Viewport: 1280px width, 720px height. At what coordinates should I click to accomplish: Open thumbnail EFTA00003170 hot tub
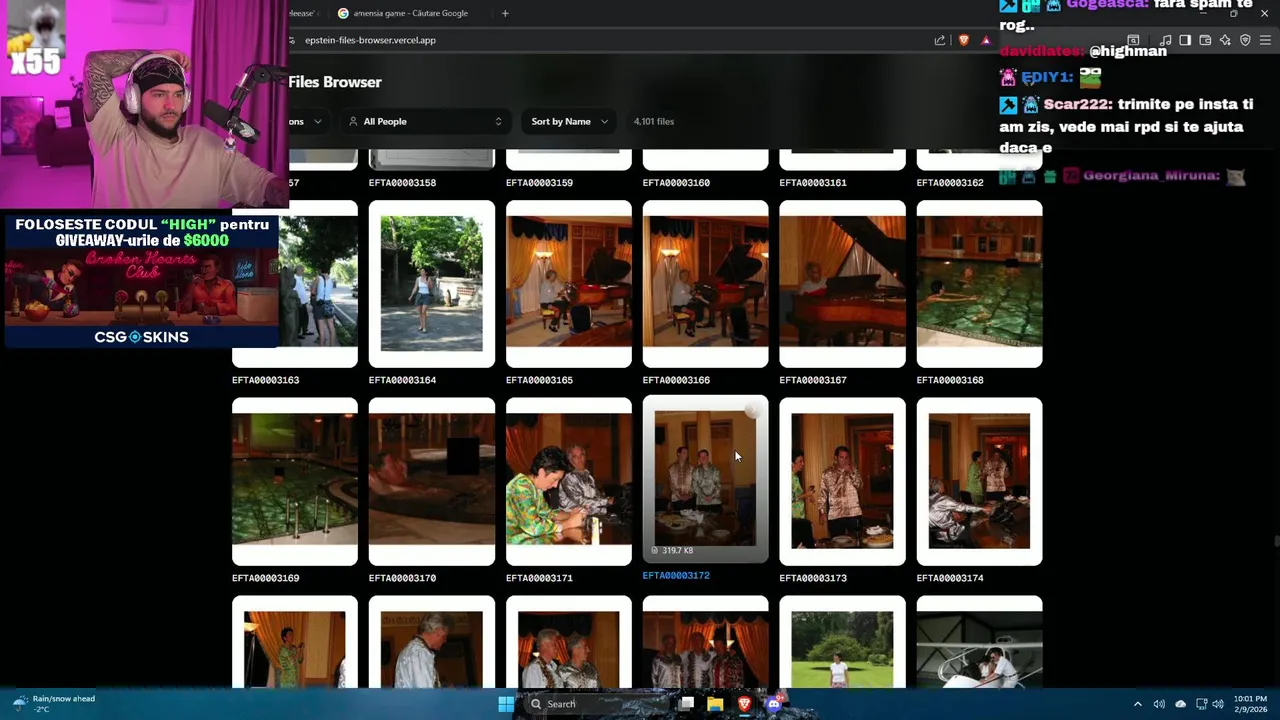[432, 482]
